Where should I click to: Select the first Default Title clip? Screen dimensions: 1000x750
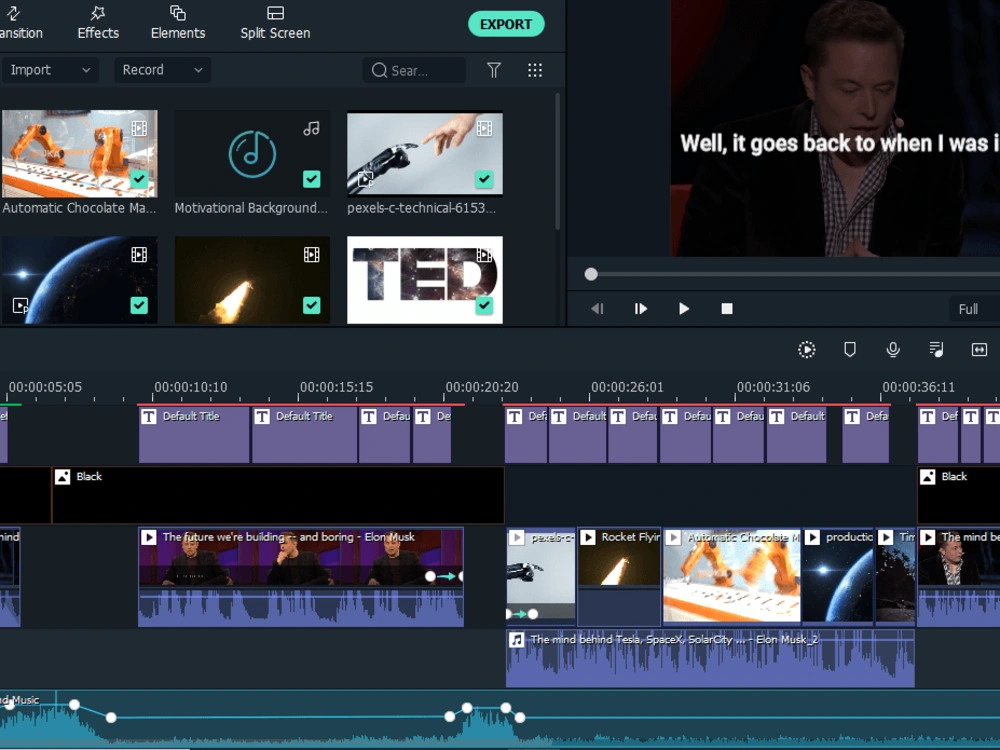coord(194,434)
